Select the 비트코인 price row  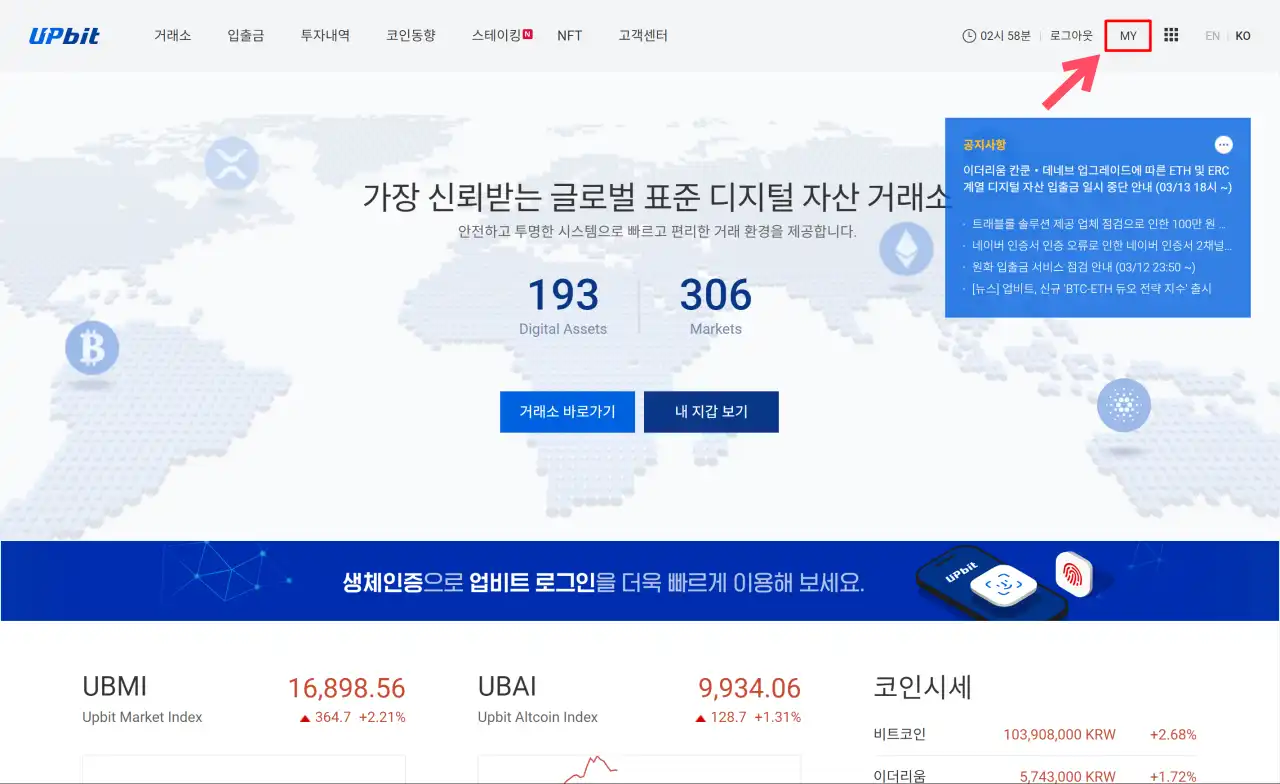(x=1035, y=735)
